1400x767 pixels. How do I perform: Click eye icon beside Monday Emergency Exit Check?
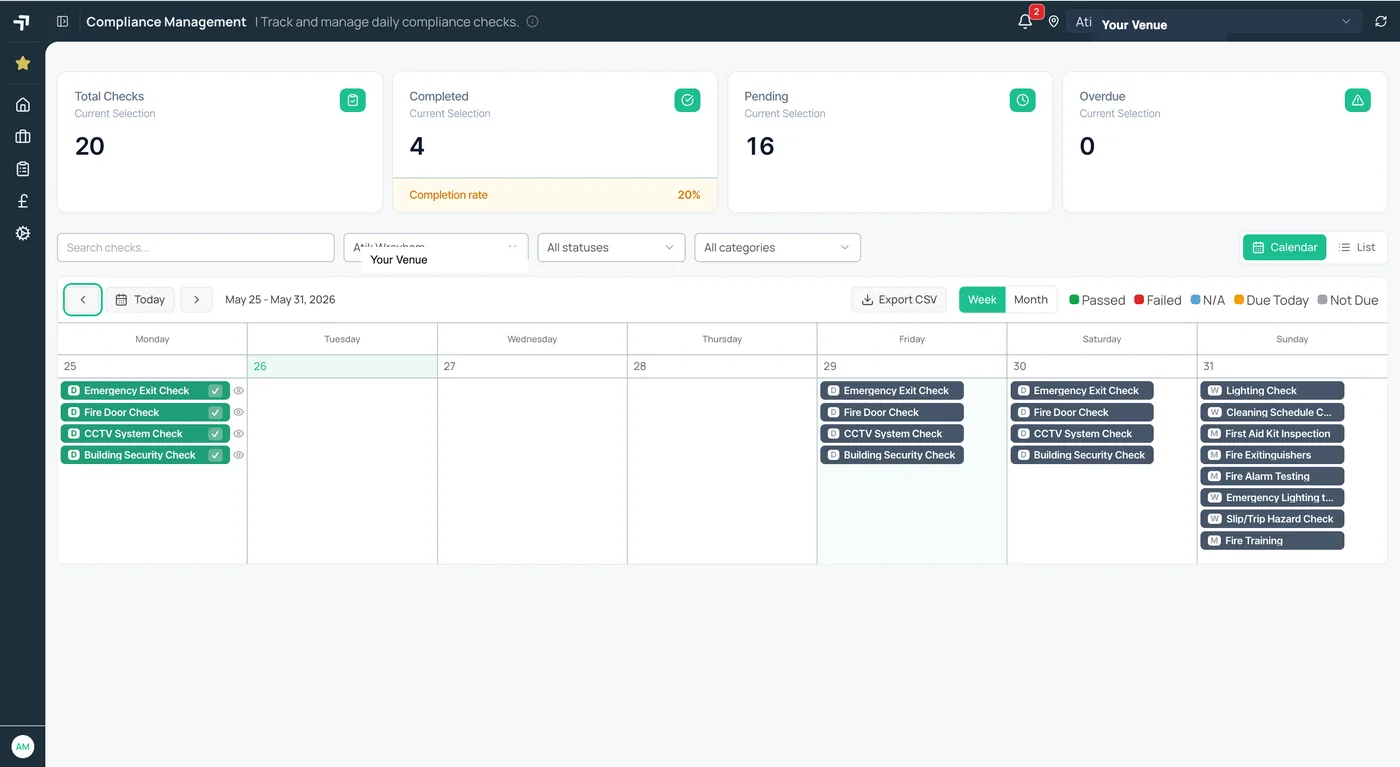[239, 391]
